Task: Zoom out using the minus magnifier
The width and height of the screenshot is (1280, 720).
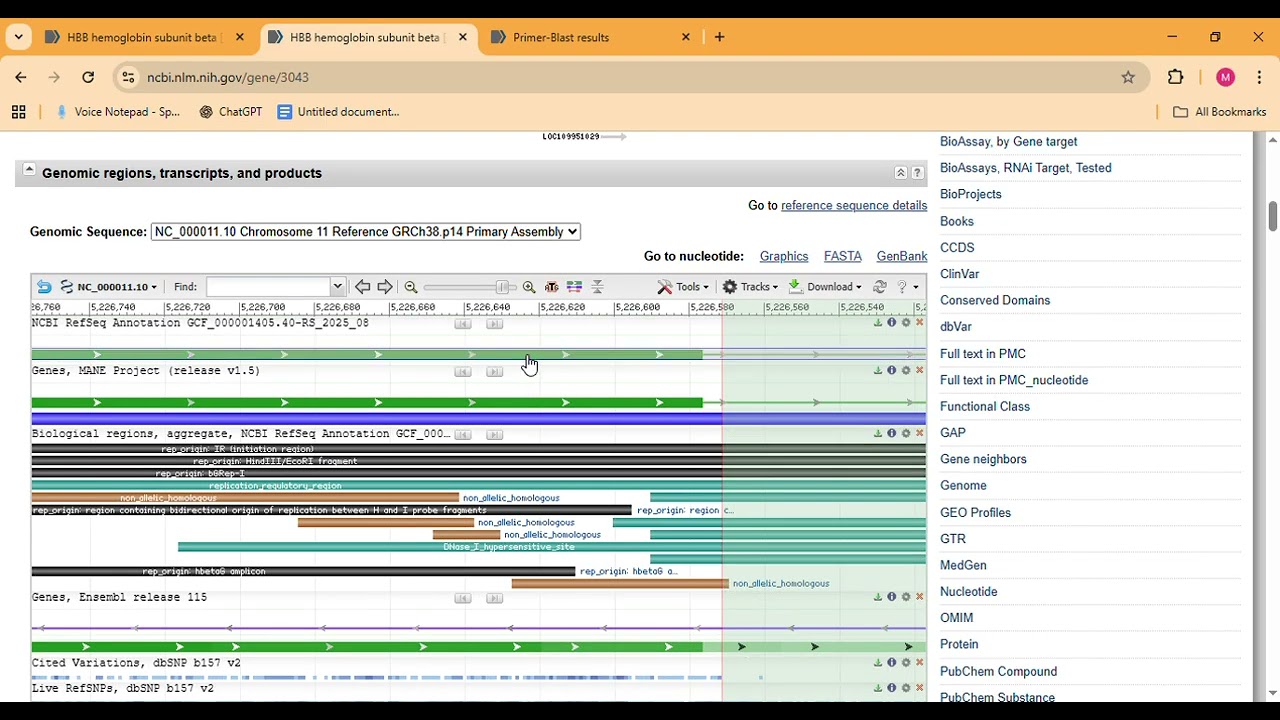Action: pyautogui.click(x=411, y=287)
